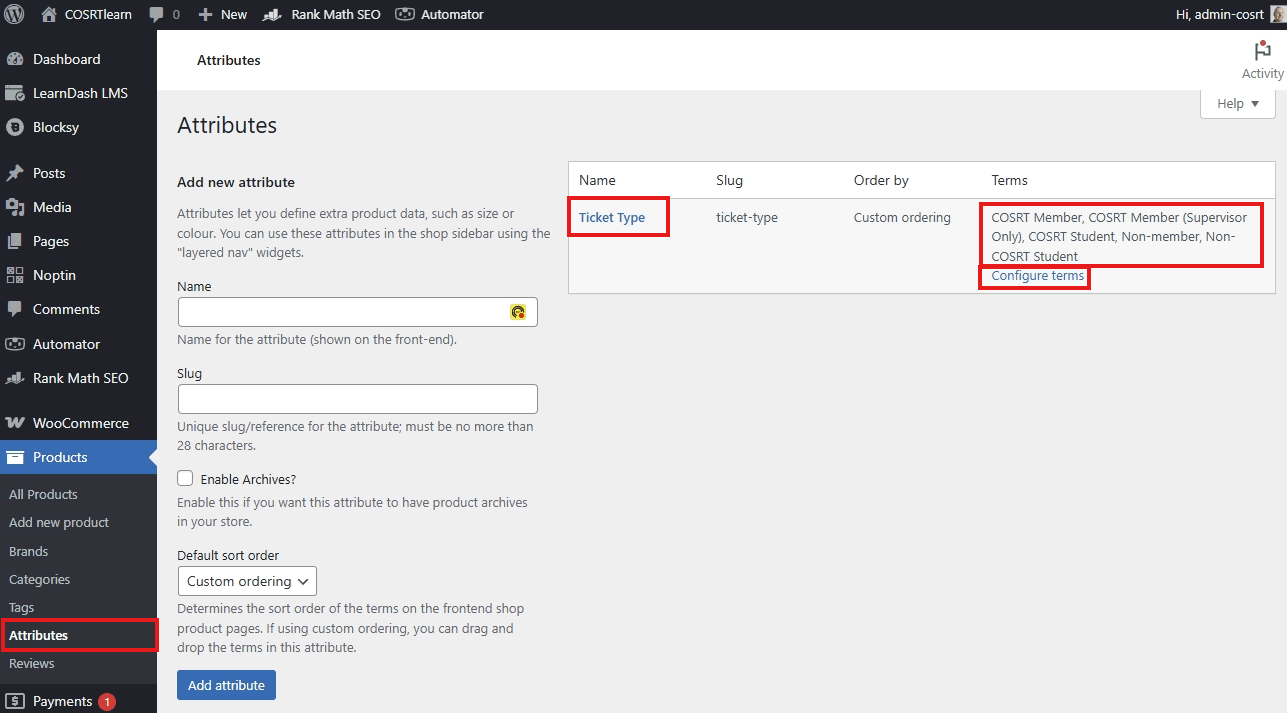Click the plus New icon in admin bar
This screenshot has width=1287, height=713.
click(x=206, y=14)
